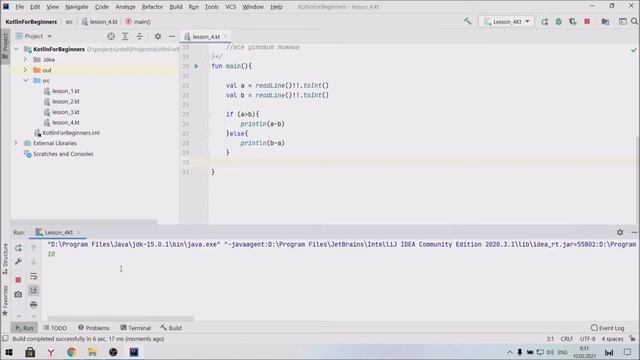Screen dimensions: 640x360
Task: Click the main() breadcrumb in navigation bar
Action: coord(138,22)
